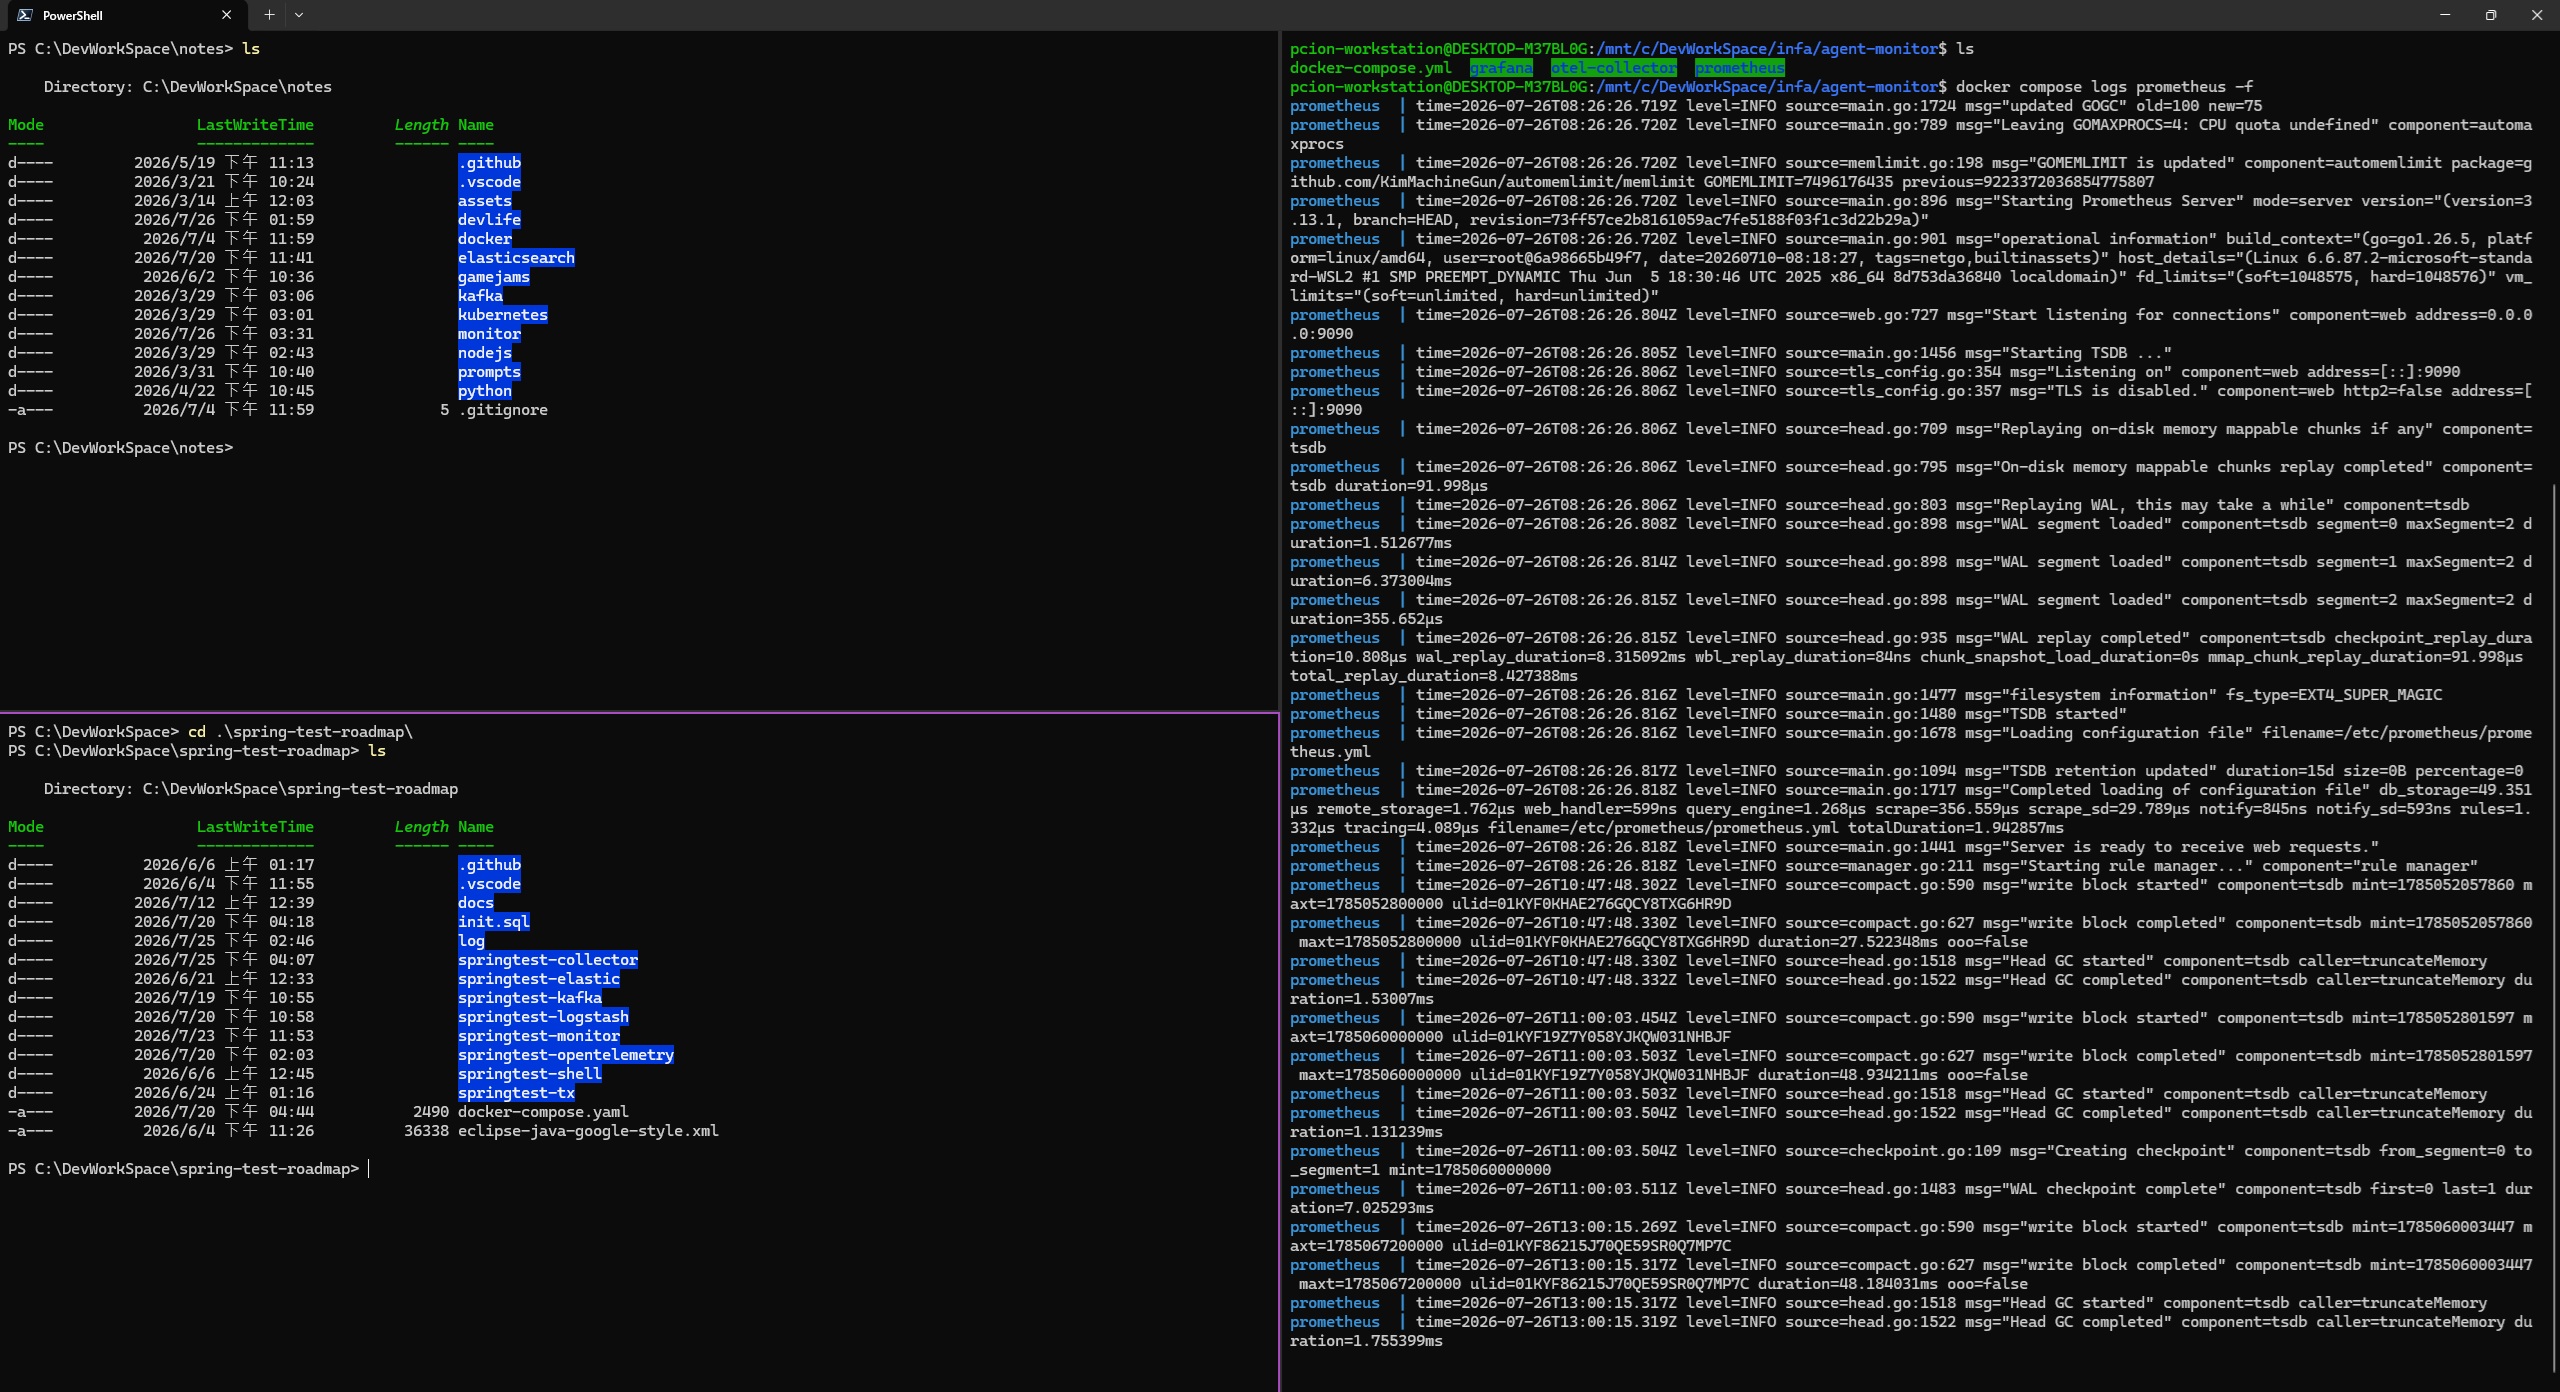The height and width of the screenshot is (1392, 2560).
Task: Click the prometheus directory in WSL listing
Action: 1740,68
